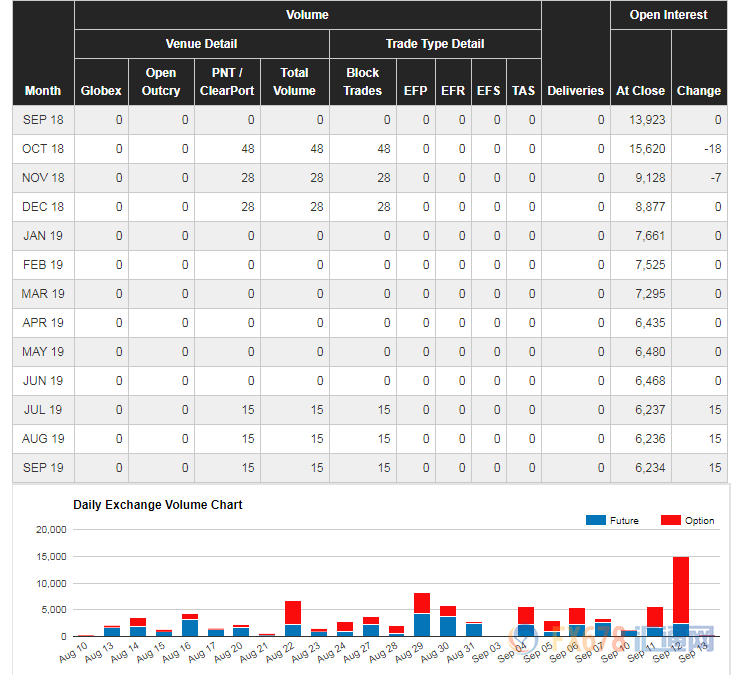The width and height of the screenshot is (732, 675).
Task: Click the red Option legend swatch
Action: click(670, 520)
